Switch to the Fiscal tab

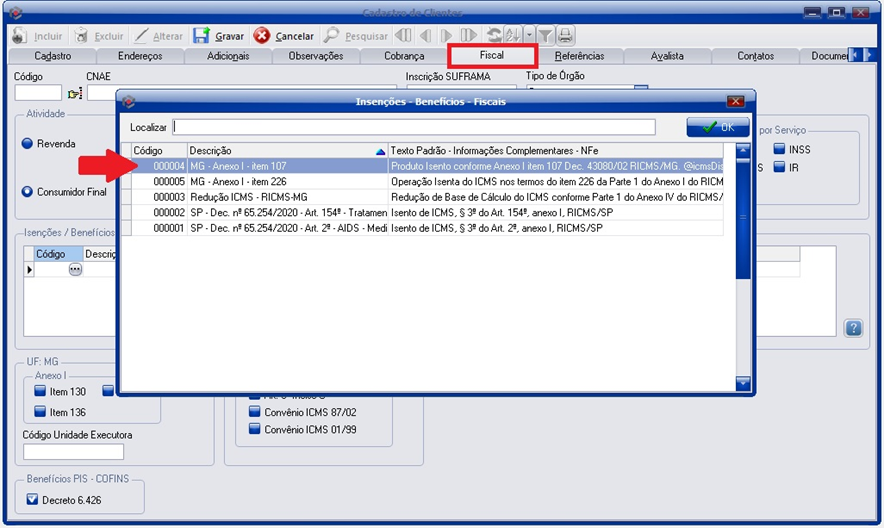click(492, 55)
